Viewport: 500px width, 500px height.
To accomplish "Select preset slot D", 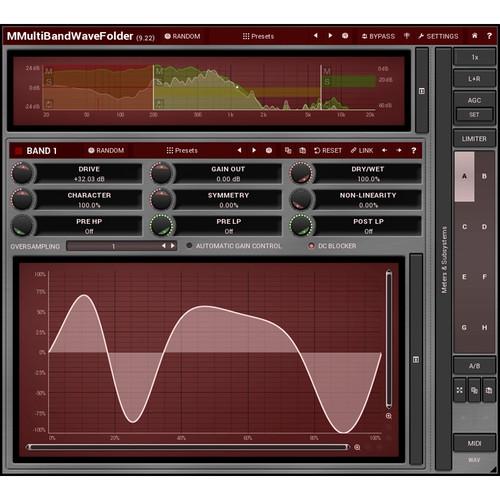I will pyautogui.click(x=484, y=227).
